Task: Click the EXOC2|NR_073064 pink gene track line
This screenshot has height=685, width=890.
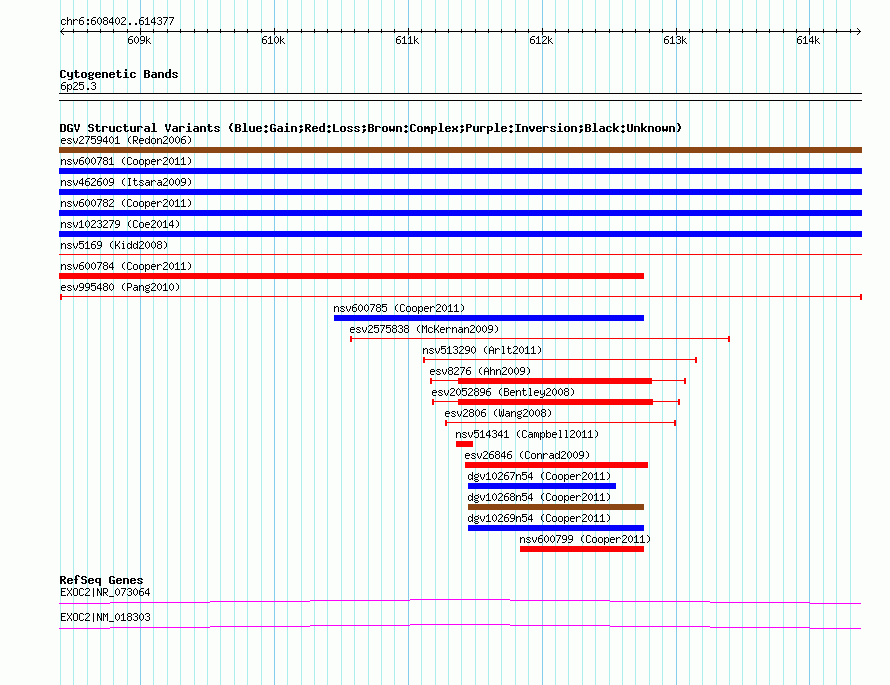Action: click(x=460, y=602)
